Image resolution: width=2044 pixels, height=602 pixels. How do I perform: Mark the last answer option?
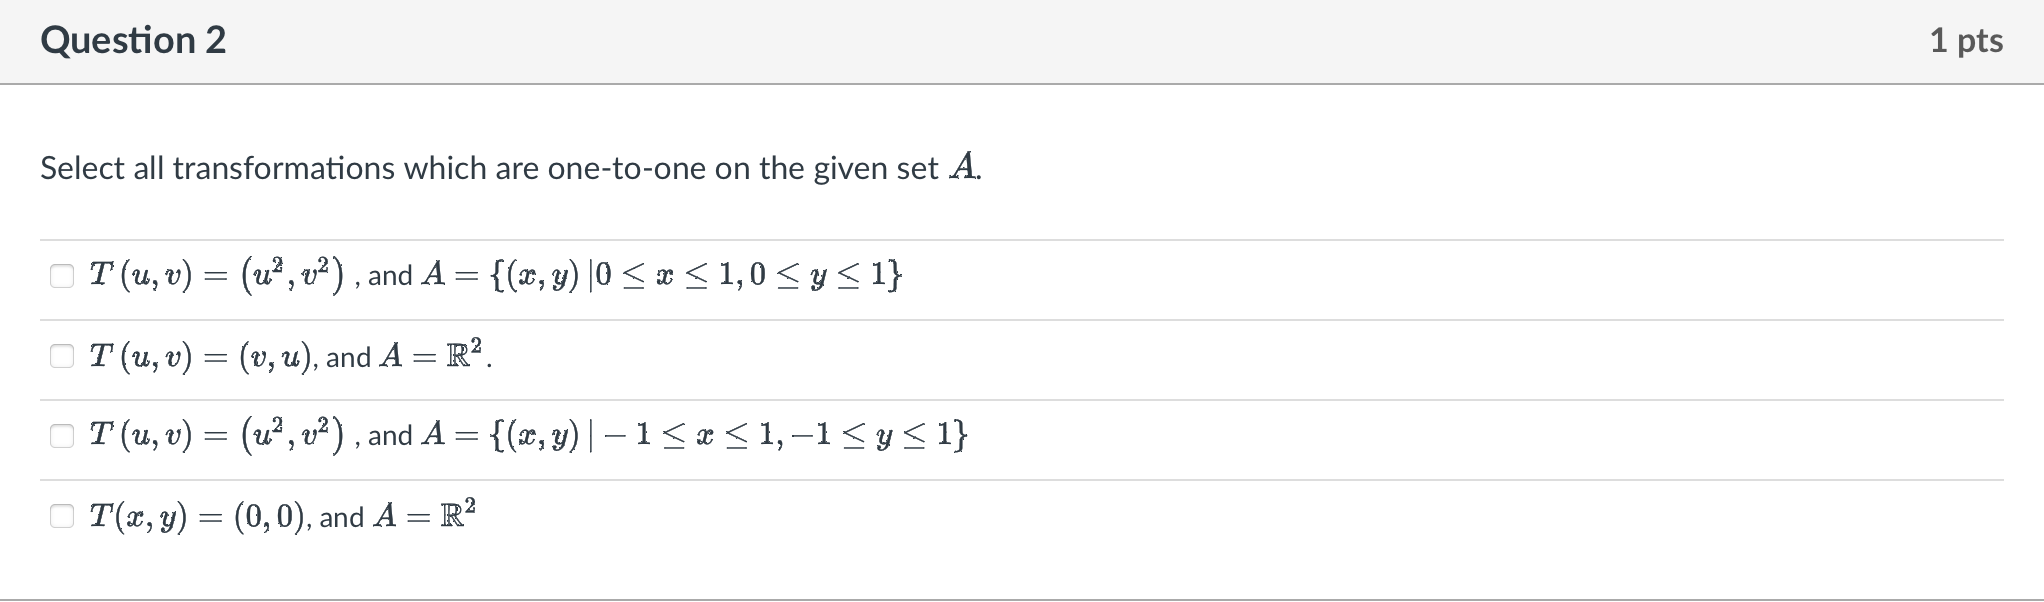coord(61,514)
